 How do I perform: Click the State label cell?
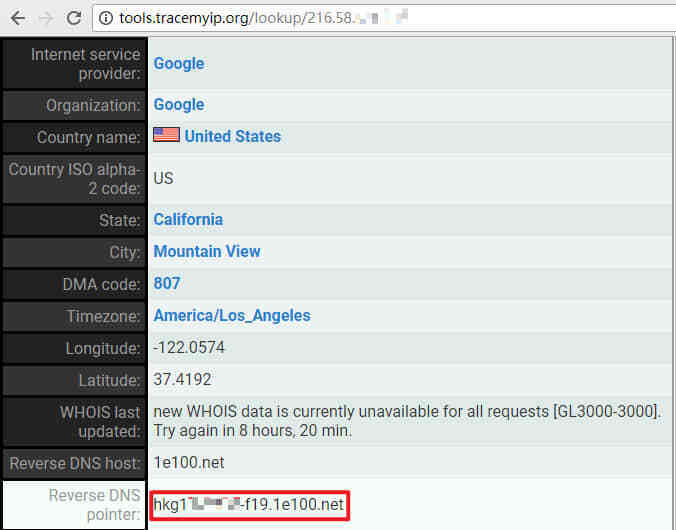tap(75, 220)
